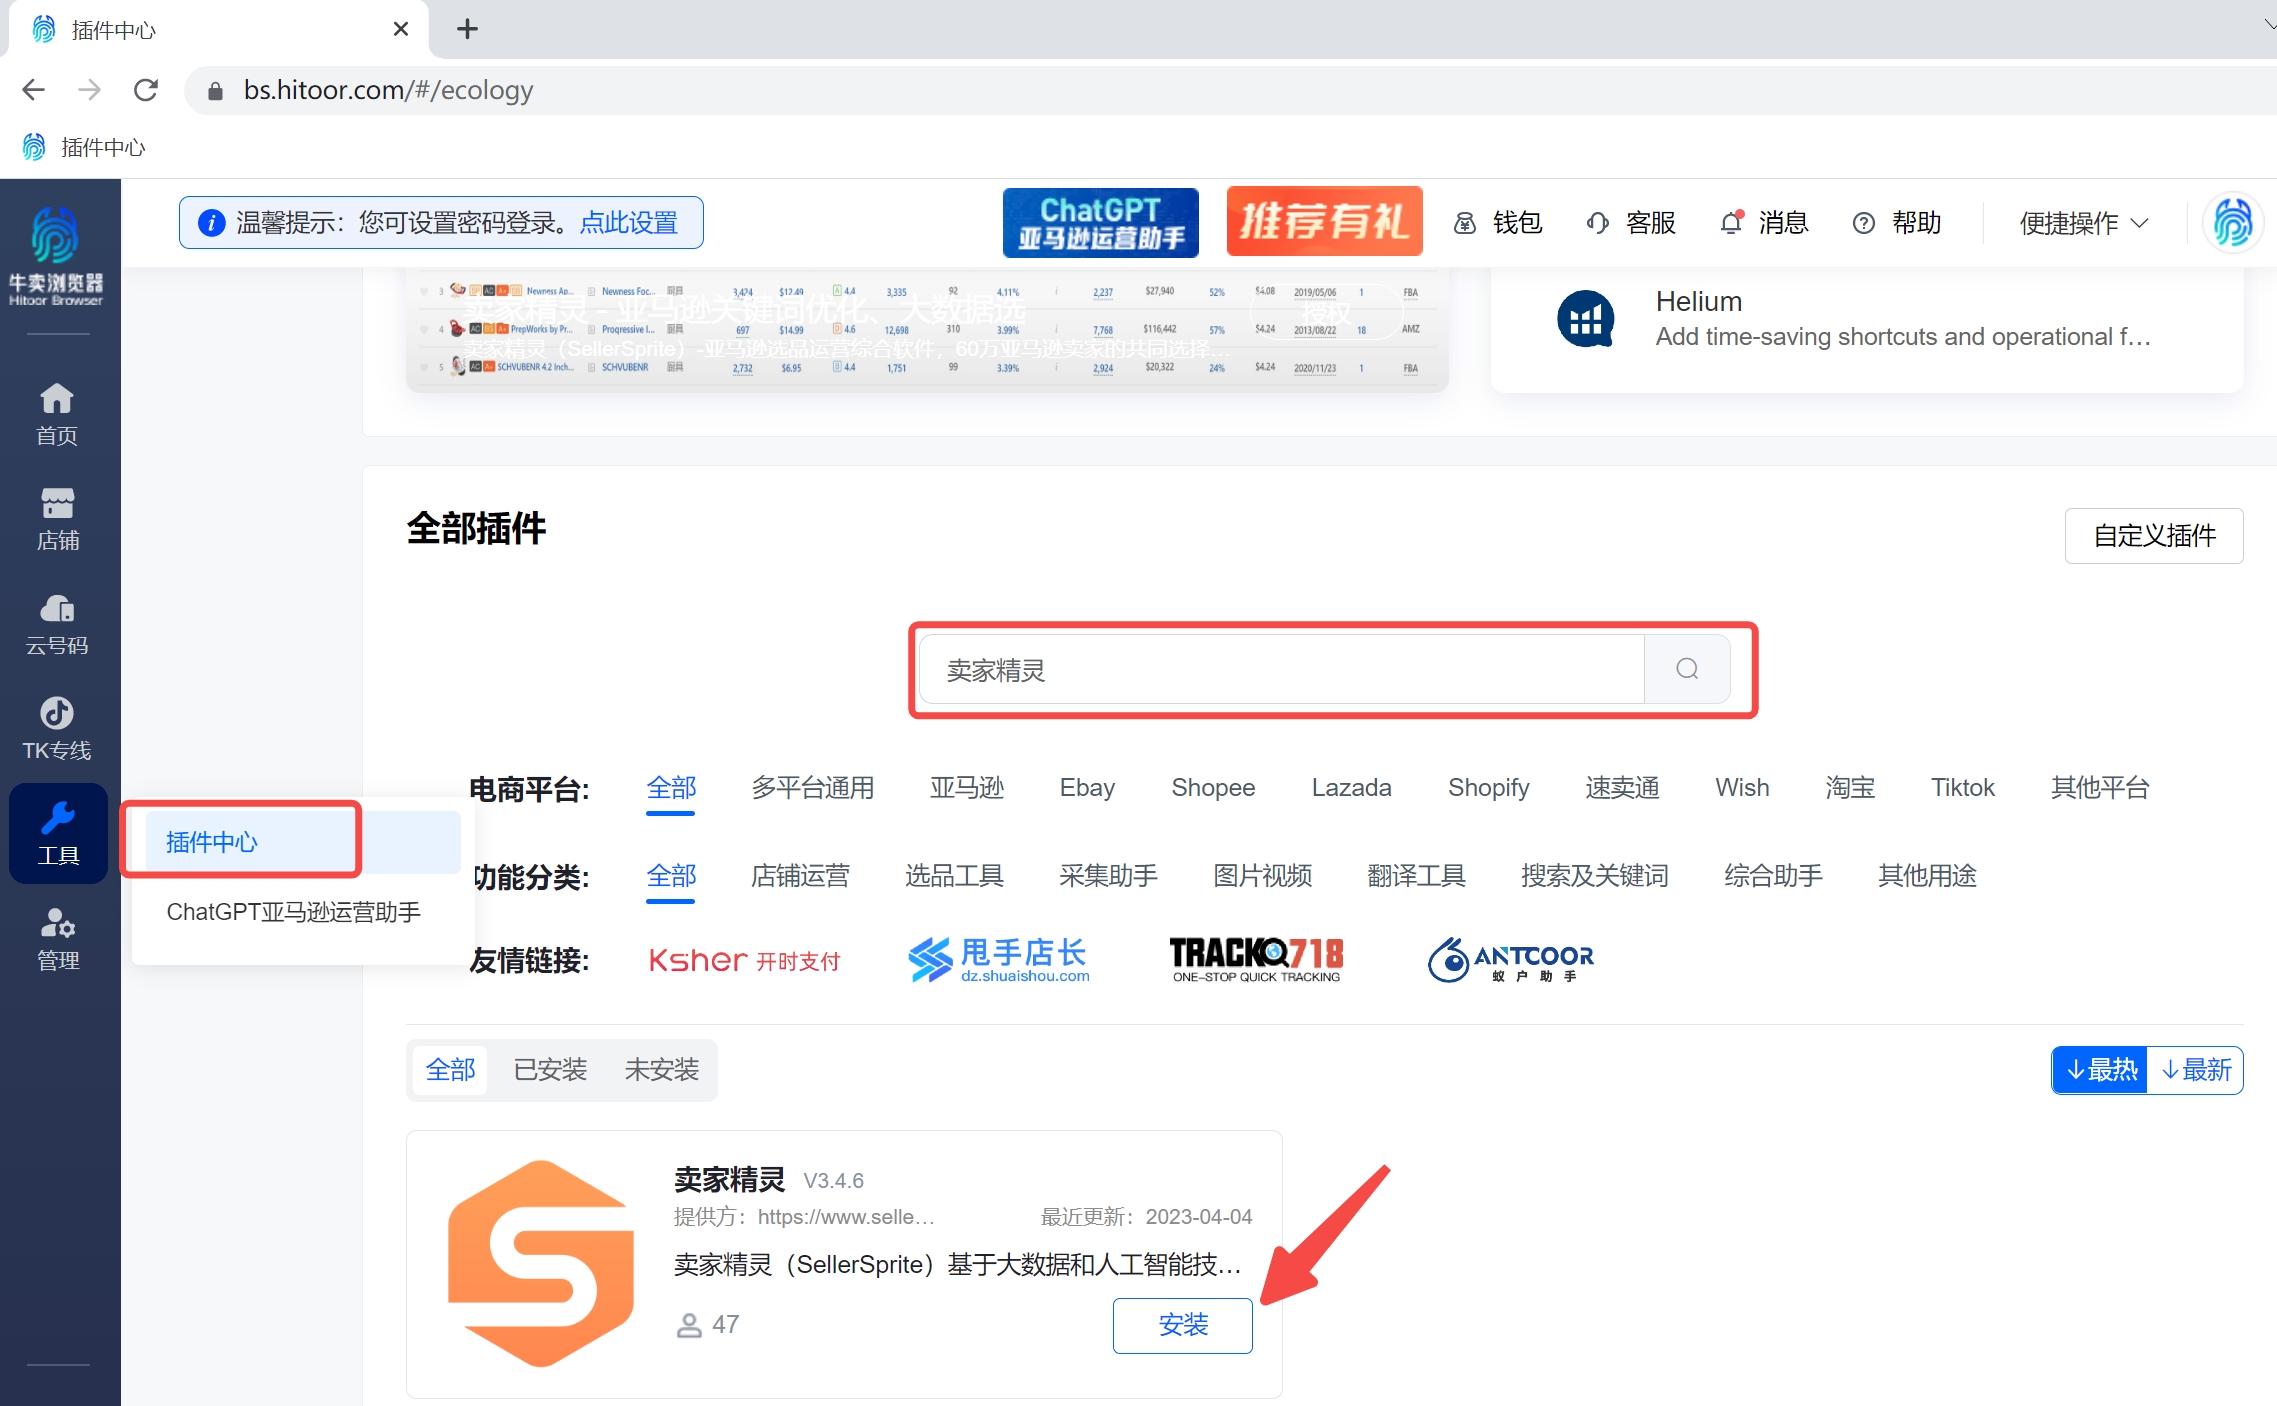Filter platform by 速卖通

(x=1622, y=788)
